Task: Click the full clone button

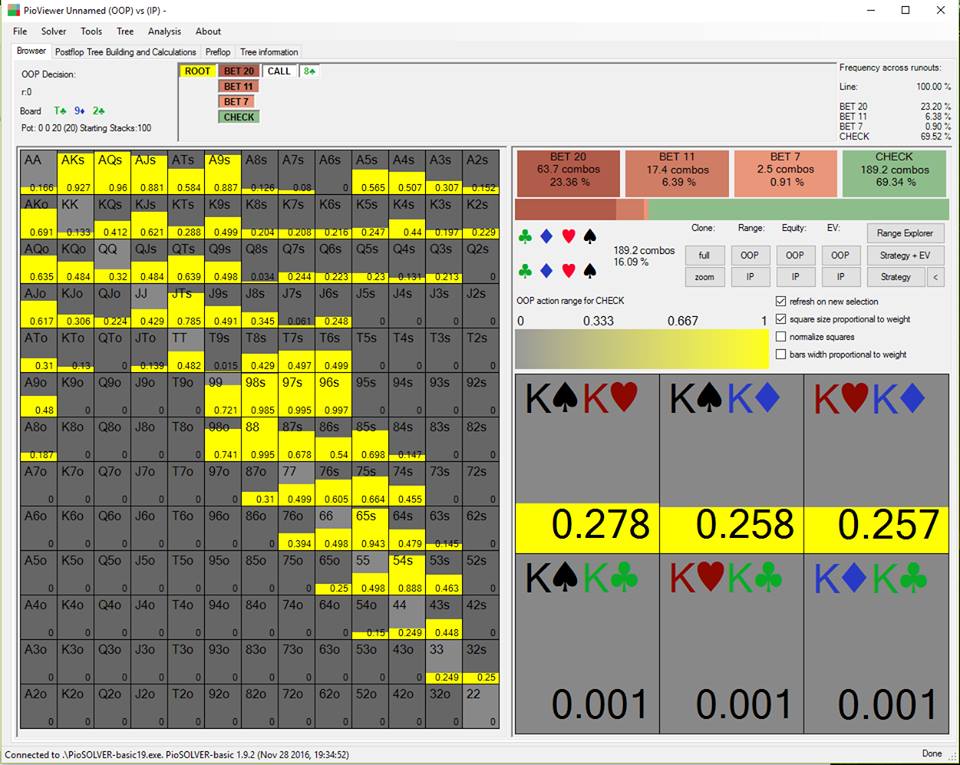Action: [705, 255]
